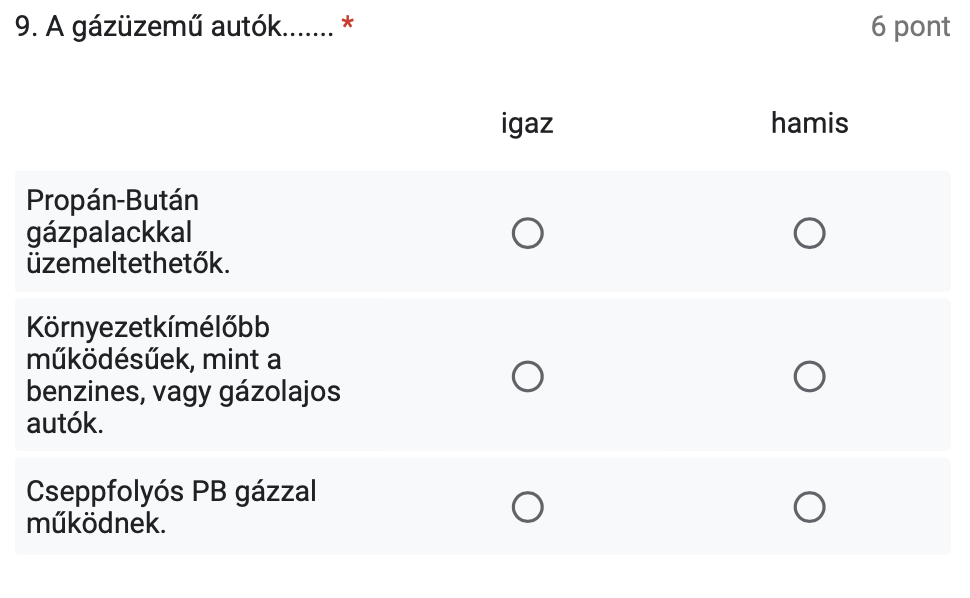Click the 'Propán-Bután' text in first row

tap(113, 201)
